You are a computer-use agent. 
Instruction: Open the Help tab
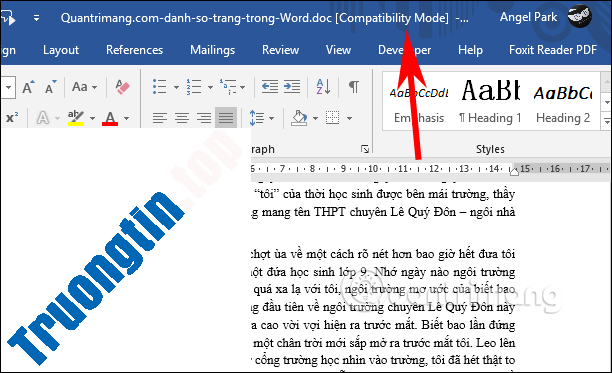click(470, 50)
